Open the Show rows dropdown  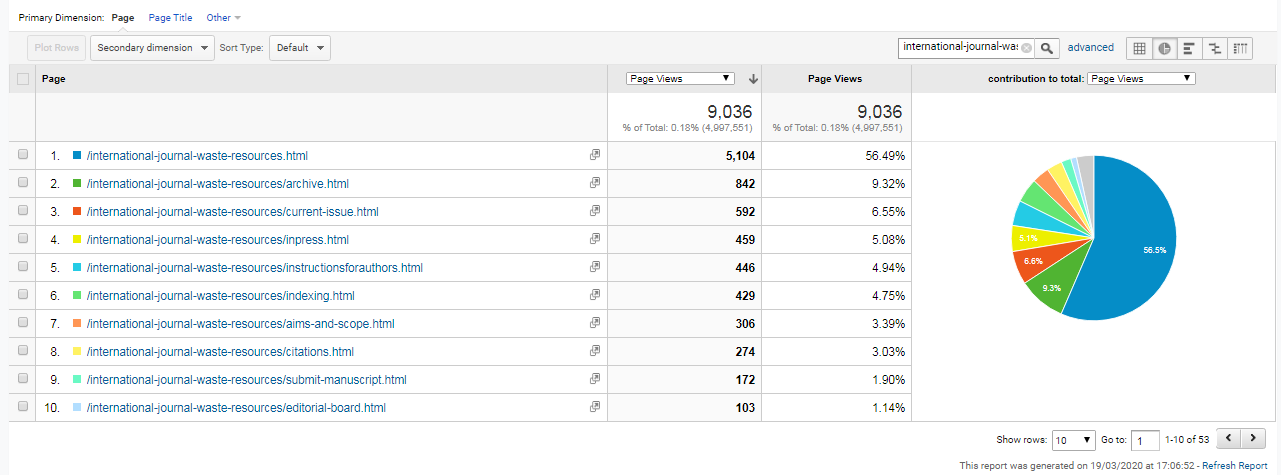(x=1074, y=440)
